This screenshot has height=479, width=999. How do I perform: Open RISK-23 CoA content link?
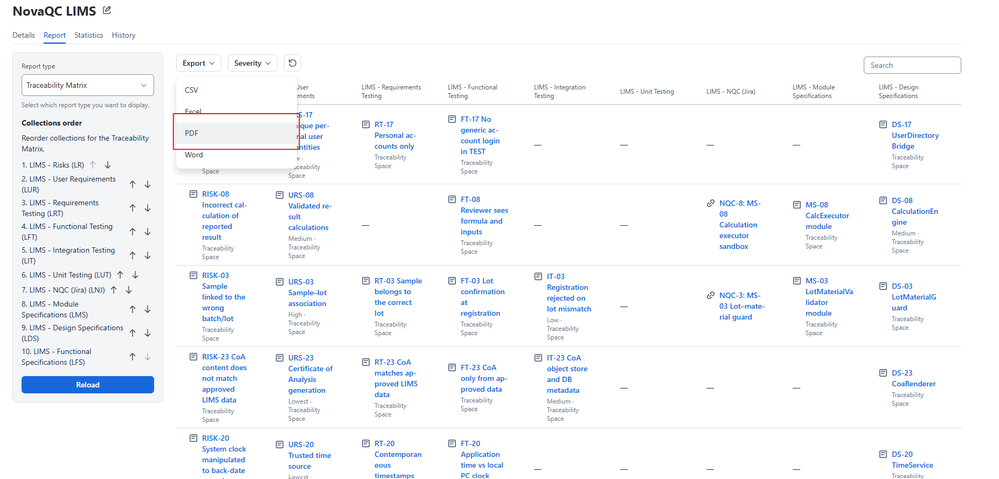point(224,378)
